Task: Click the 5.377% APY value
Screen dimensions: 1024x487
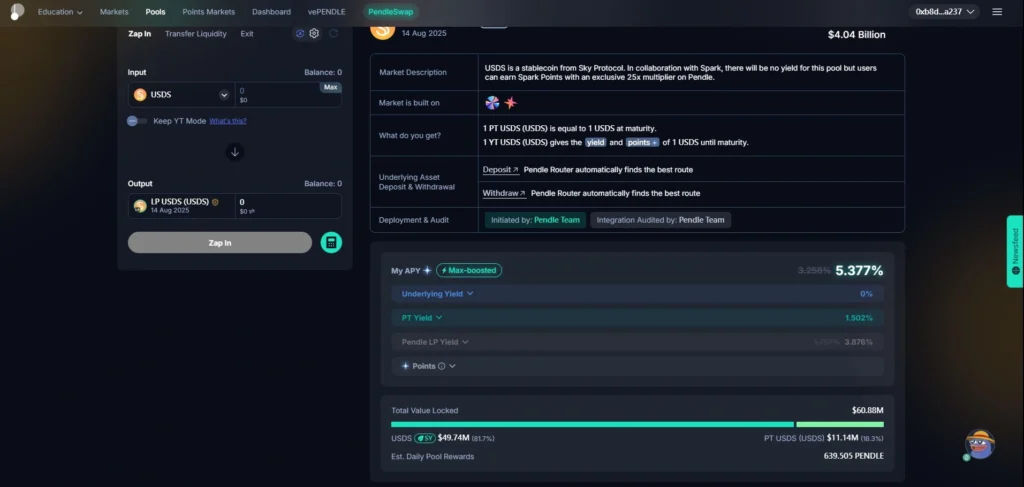Action: pyautogui.click(x=859, y=270)
